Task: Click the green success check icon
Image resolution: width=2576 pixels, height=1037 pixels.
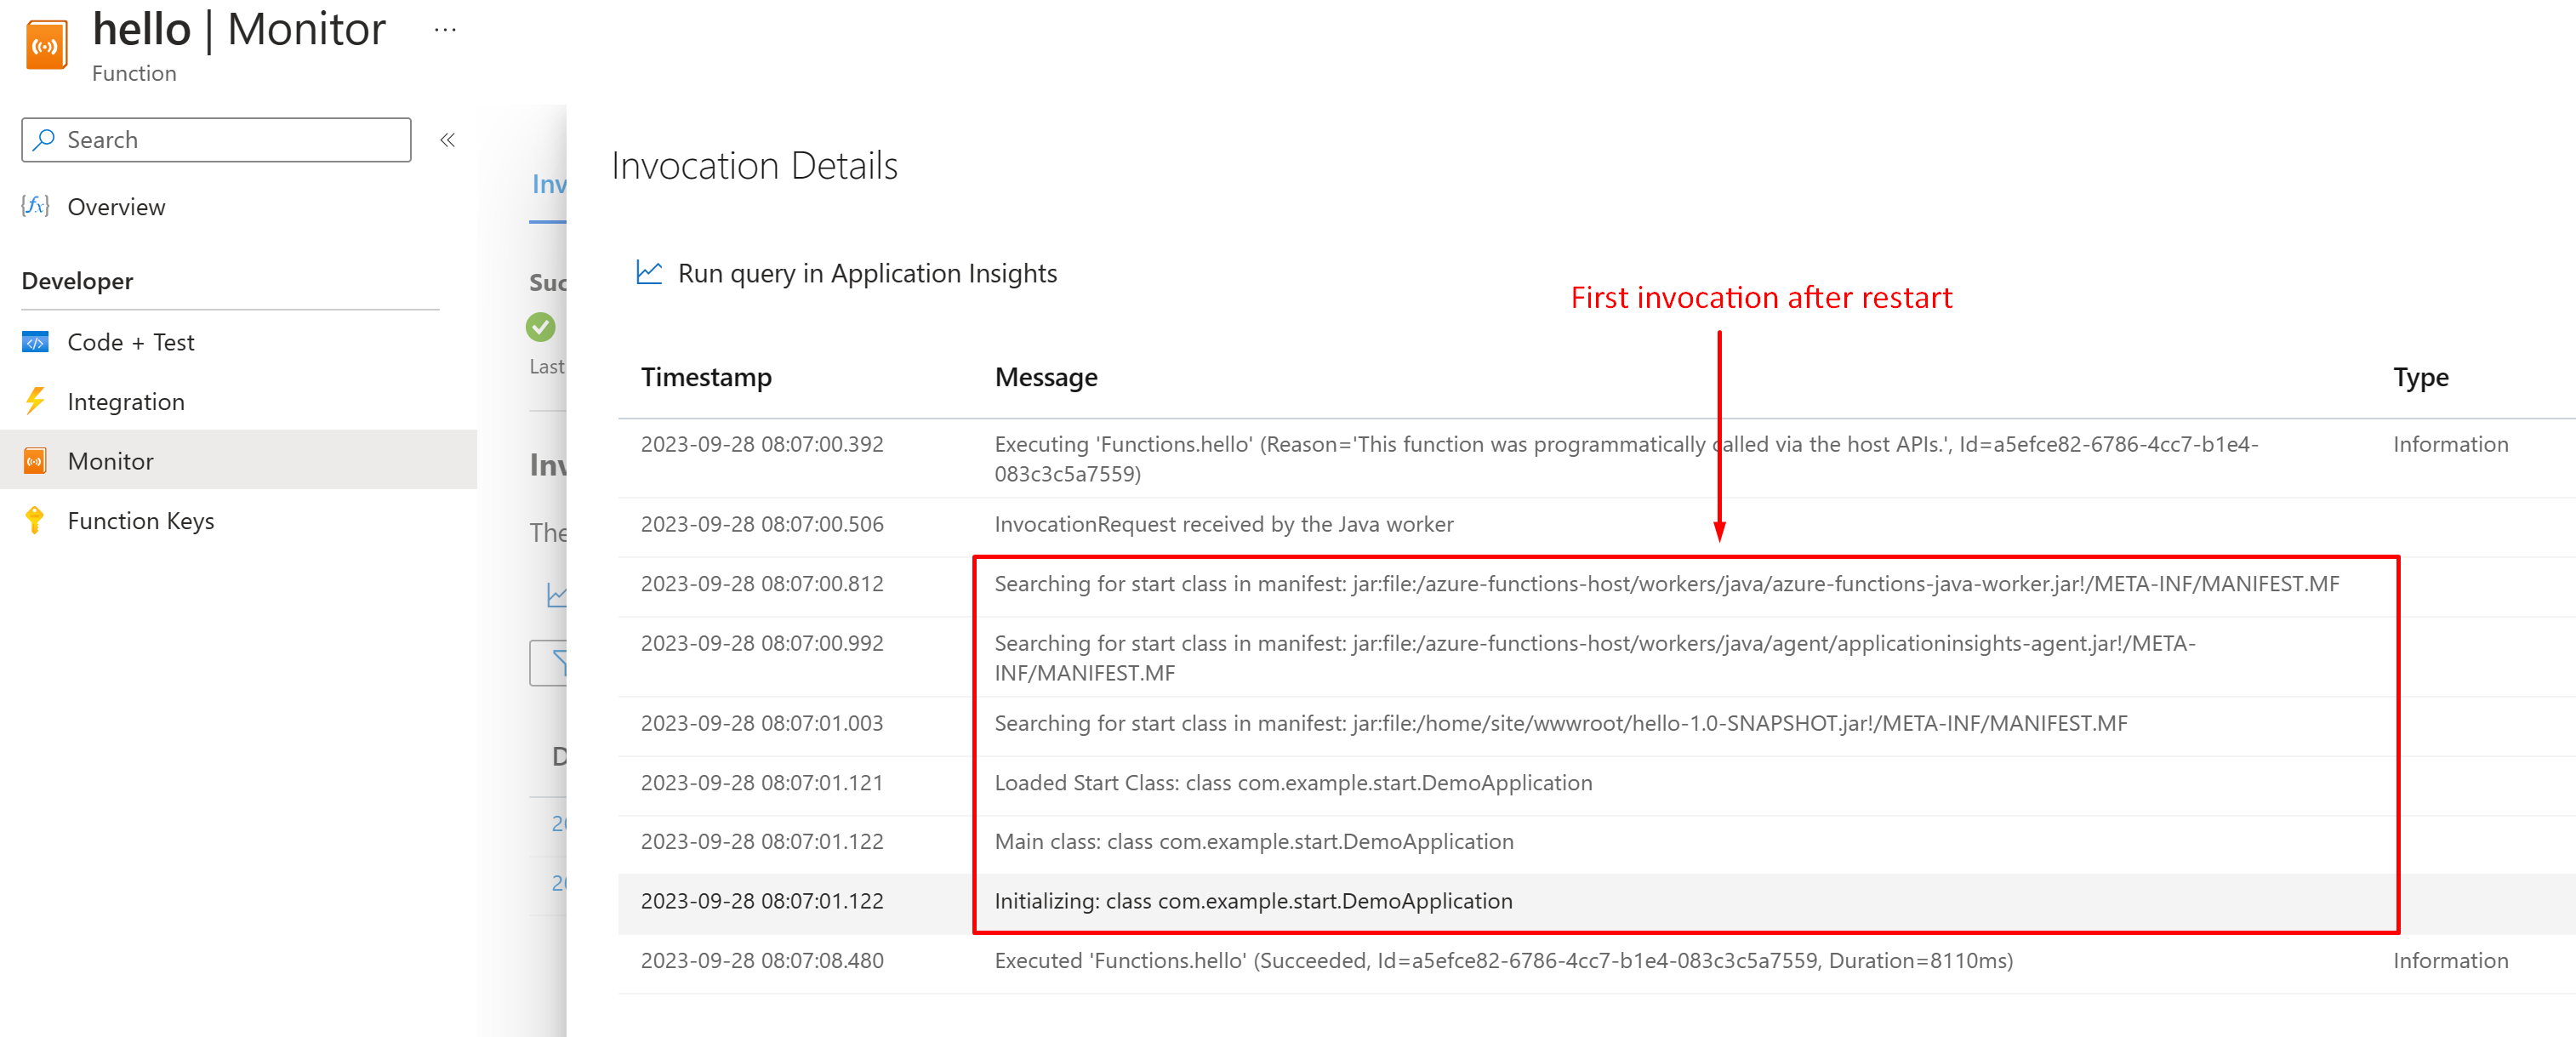Action: tap(542, 326)
